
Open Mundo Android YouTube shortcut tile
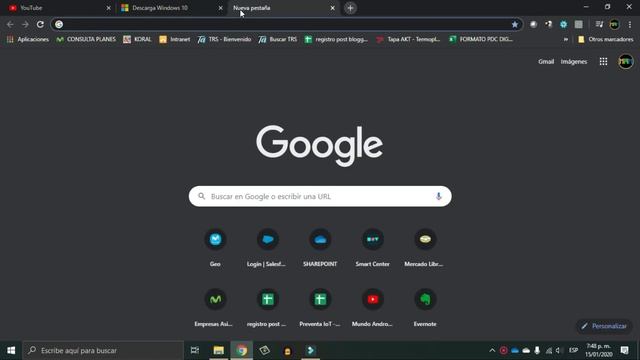[372, 307]
